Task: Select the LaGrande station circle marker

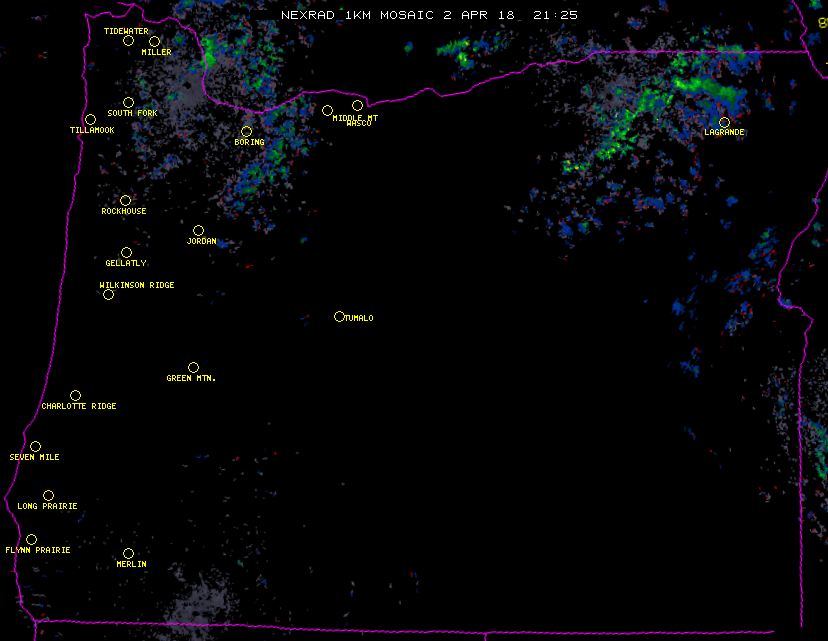Action: click(724, 122)
